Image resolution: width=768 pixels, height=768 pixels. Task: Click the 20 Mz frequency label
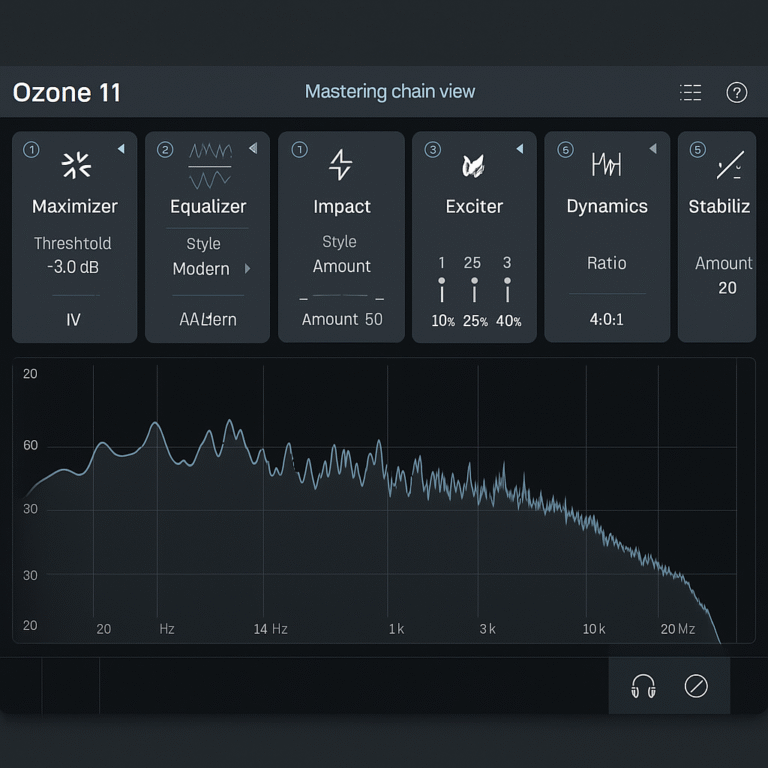[677, 628]
